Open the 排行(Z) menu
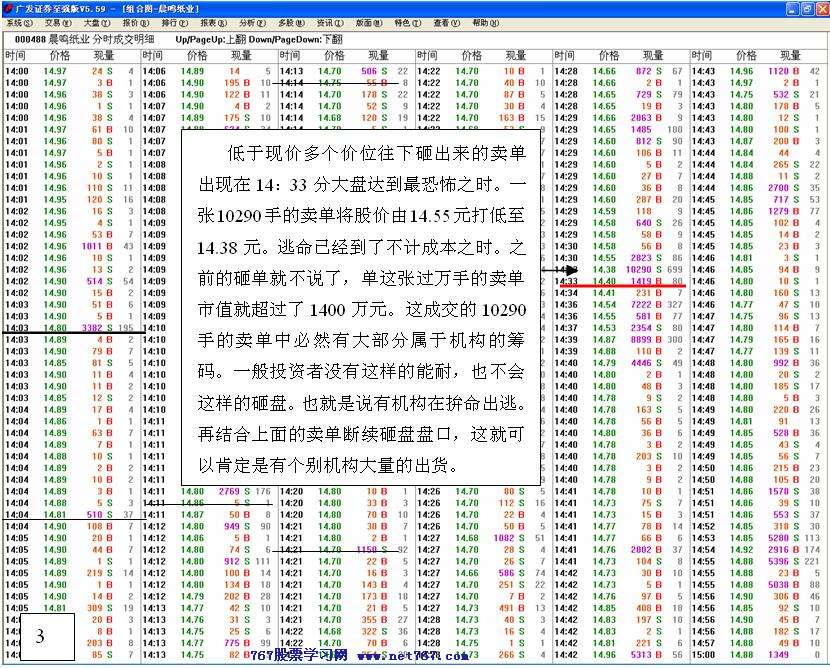Image resolution: width=830 pixels, height=668 pixels. tap(174, 23)
